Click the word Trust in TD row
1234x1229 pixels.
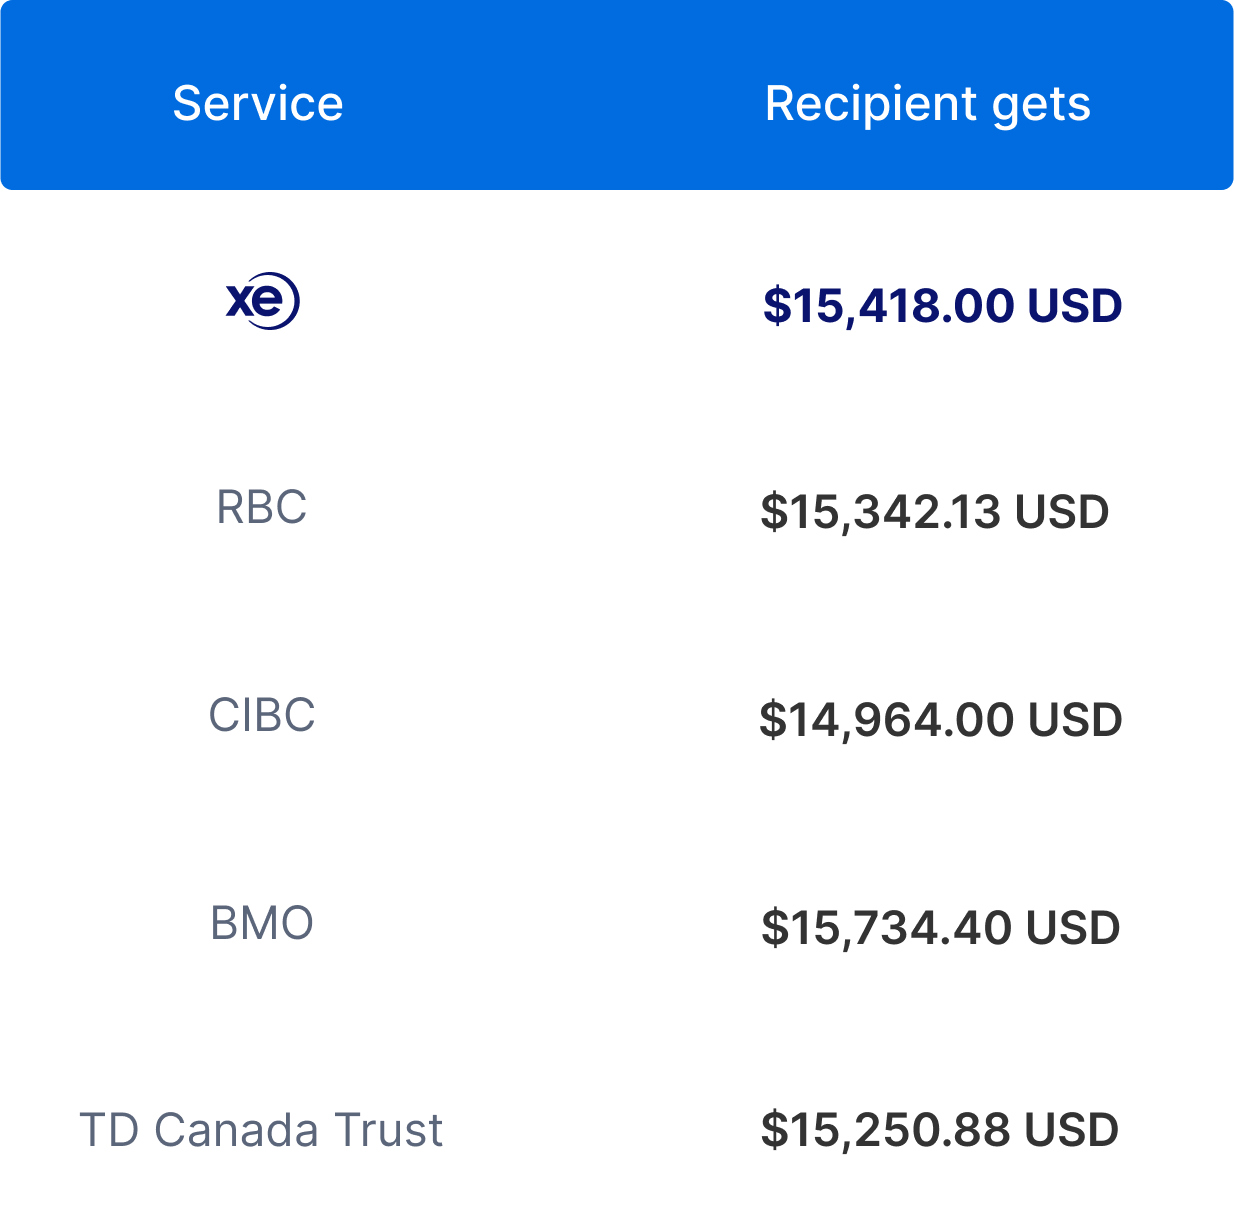(388, 1130)
